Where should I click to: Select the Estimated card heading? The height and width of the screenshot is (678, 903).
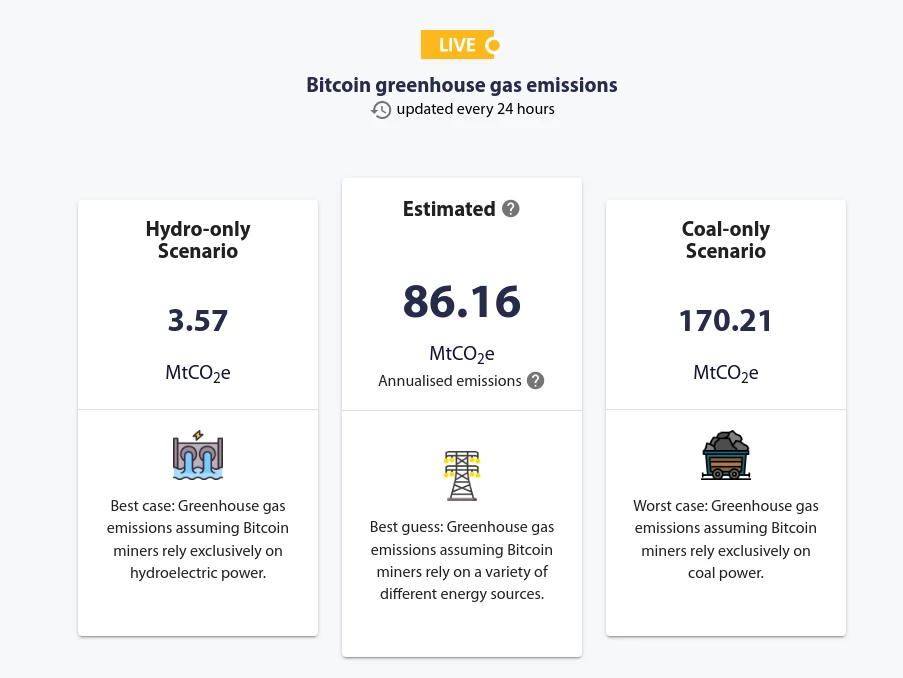448,209
